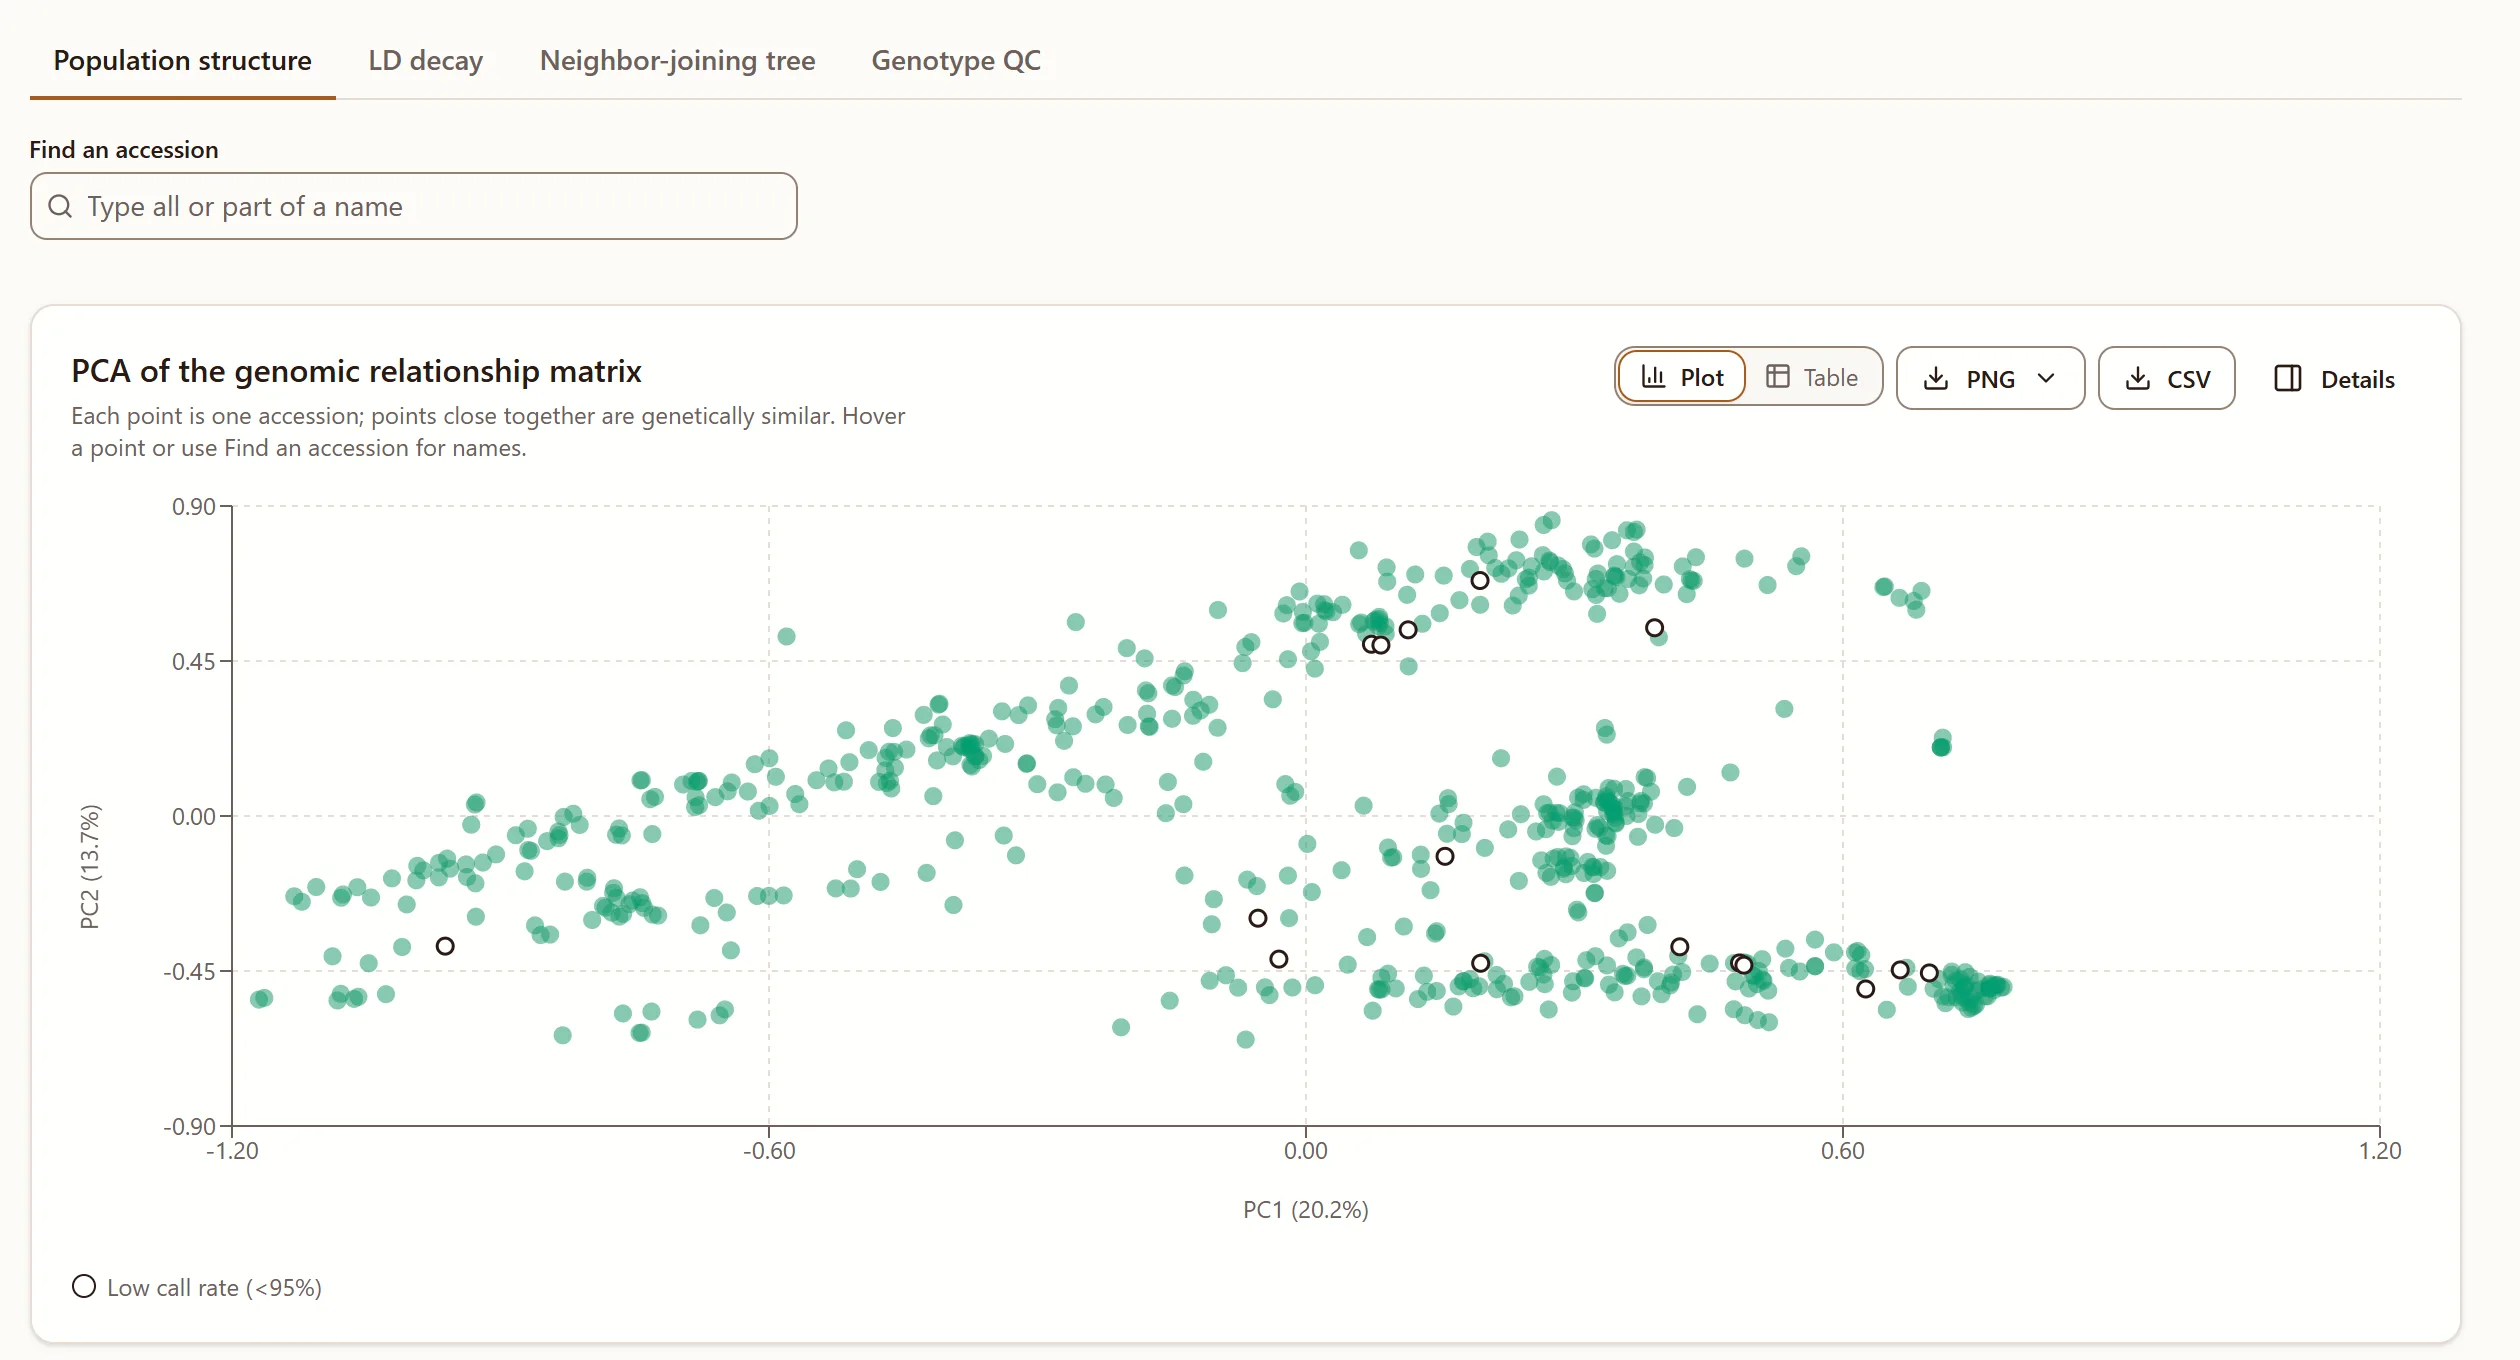The image size is (2520, 1360).
Task: Download data as CSV
Action: [x=2166, y=378]
